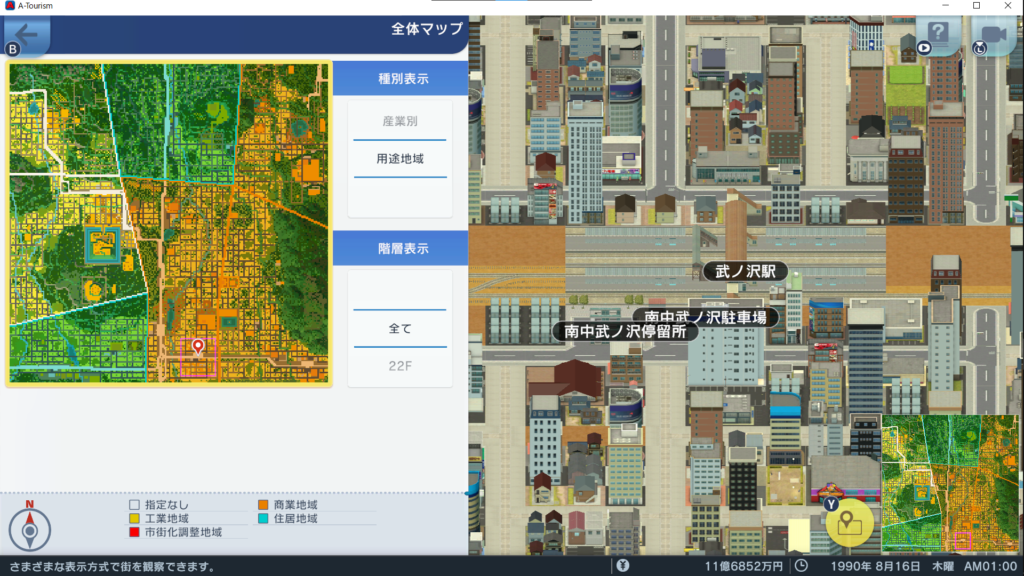1024x576 pixels.
Task: Click the 武ノ沢駅 station label
Action: click(745, 271)
